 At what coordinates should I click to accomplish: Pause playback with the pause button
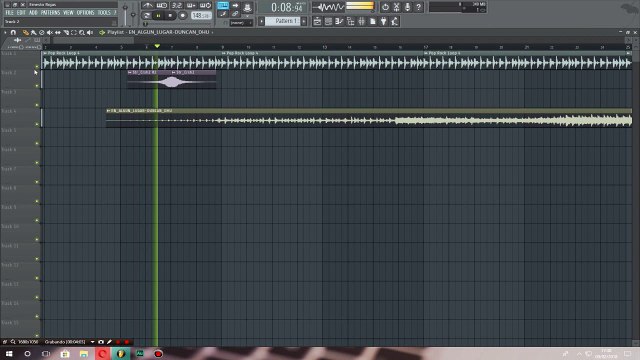pyautogui.click(x=158, y=16)
